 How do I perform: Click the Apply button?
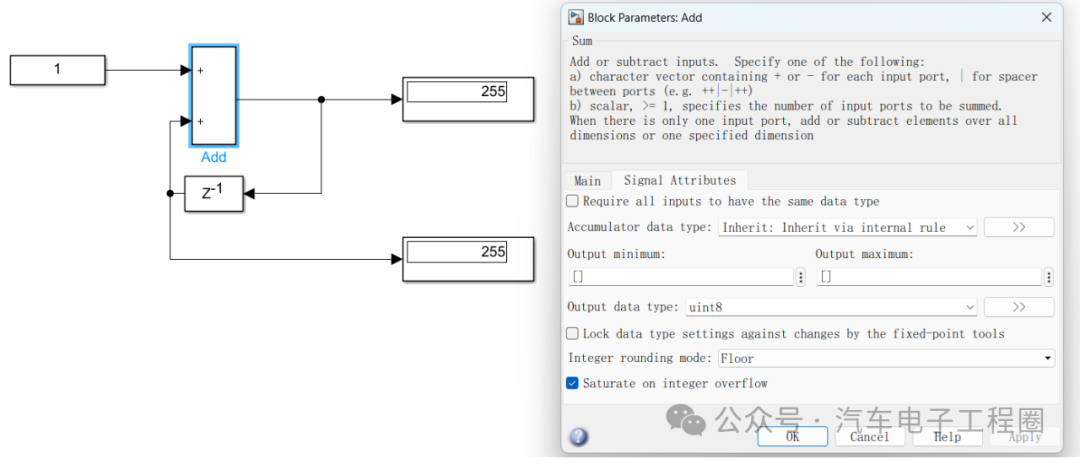coord(1025,436)
